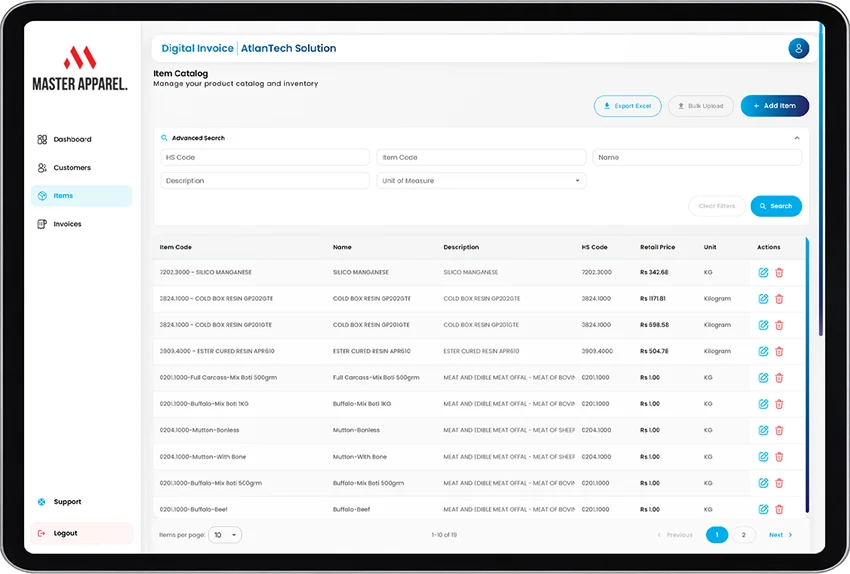This screenshot has height=574, width=850.
Task: Open the Dashboard page
Action: point(81,139)
